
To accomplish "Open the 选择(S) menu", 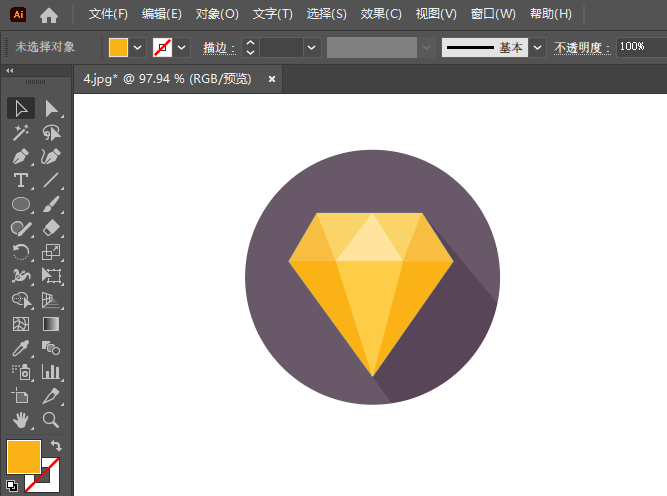I will (327, 14).
